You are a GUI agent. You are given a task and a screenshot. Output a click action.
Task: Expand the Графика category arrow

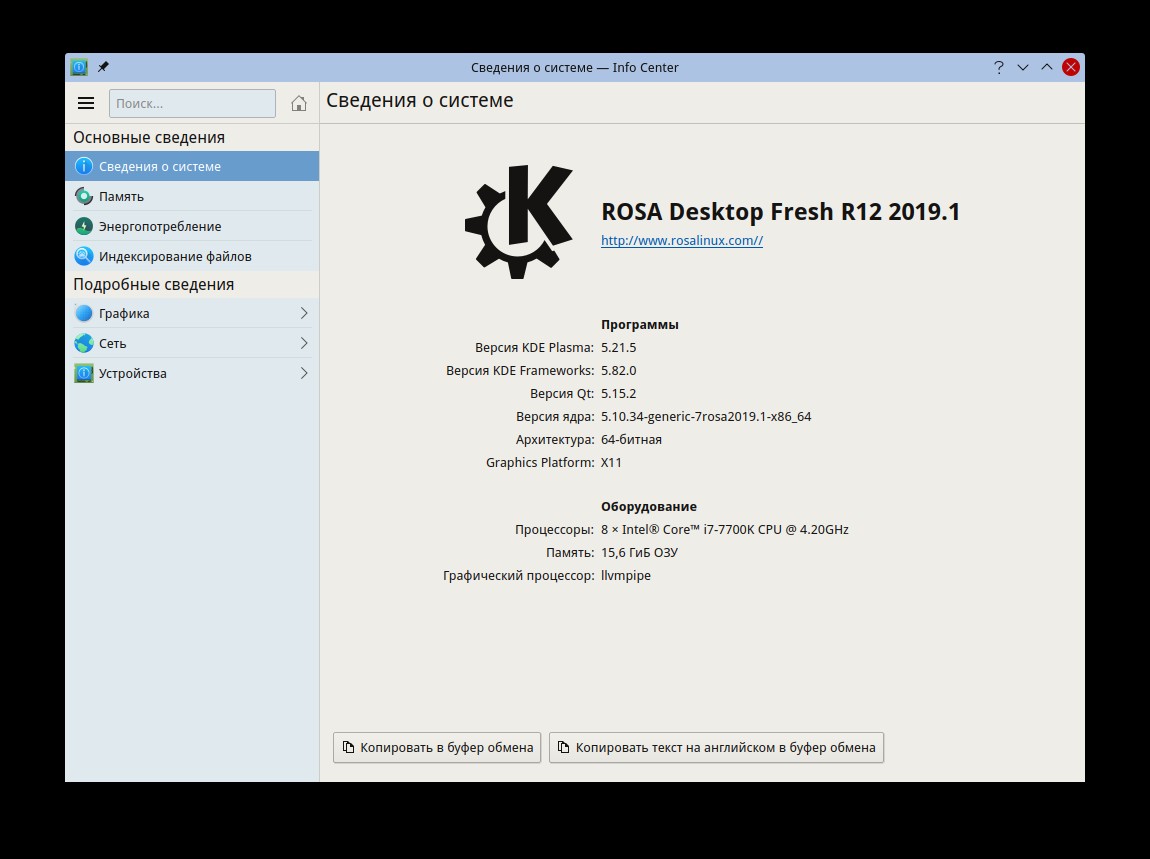click(x=304, y=314)
